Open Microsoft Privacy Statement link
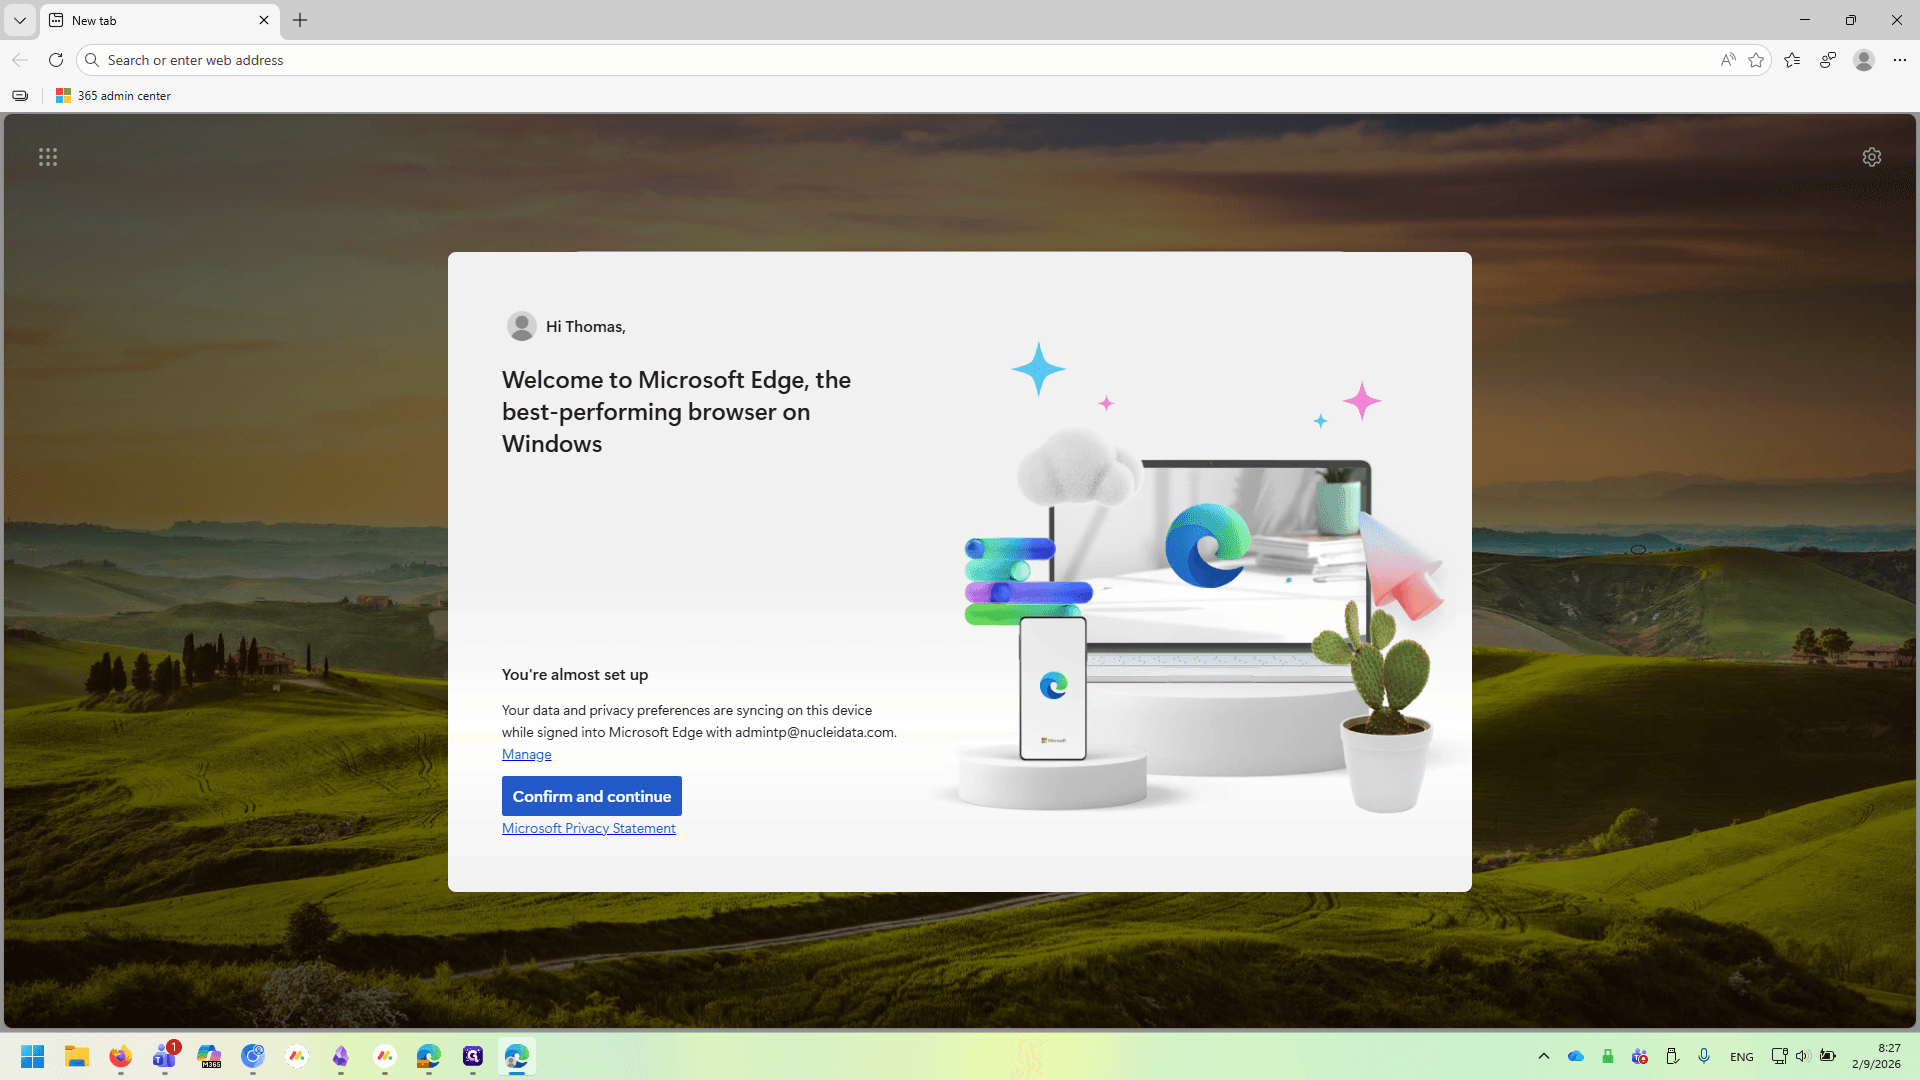1920x1080 pixels. coord(589,828)
